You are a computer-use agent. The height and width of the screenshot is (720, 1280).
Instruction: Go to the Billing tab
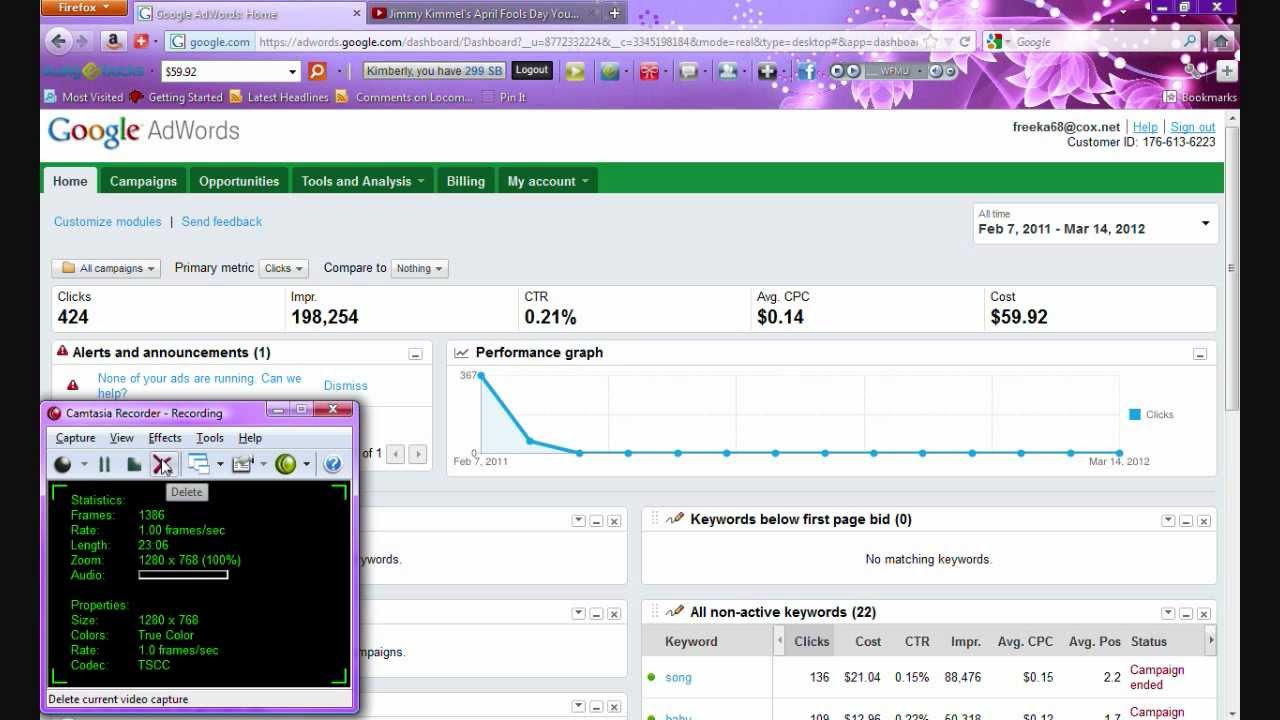coord(465,181)
